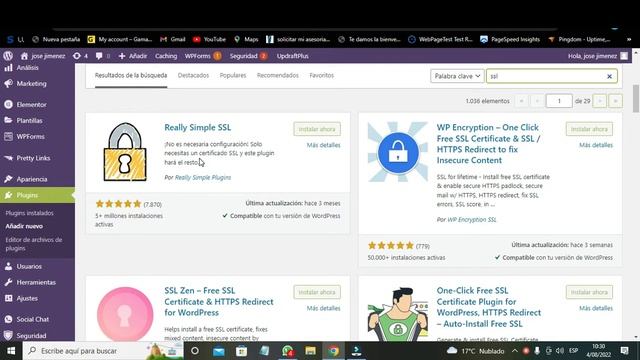Image resolution: width=640 pixels, height=360 pixels.
Task: Open the WordPress logo menu
Action: coord(8,56)
